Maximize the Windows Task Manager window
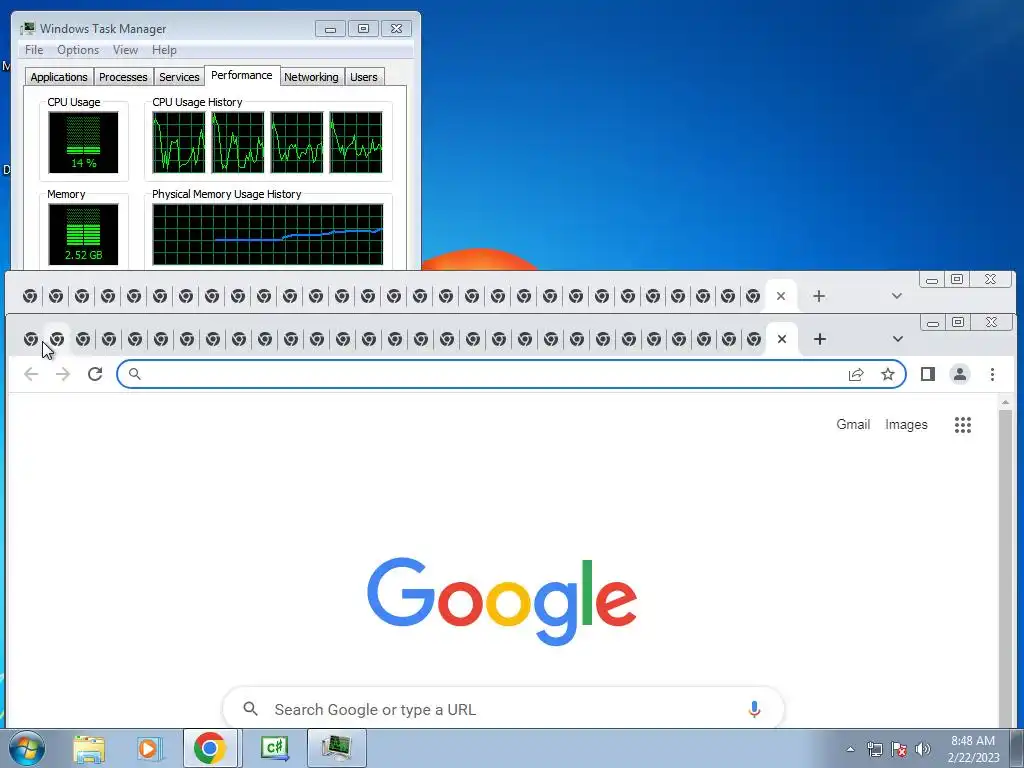 (363, 29)
